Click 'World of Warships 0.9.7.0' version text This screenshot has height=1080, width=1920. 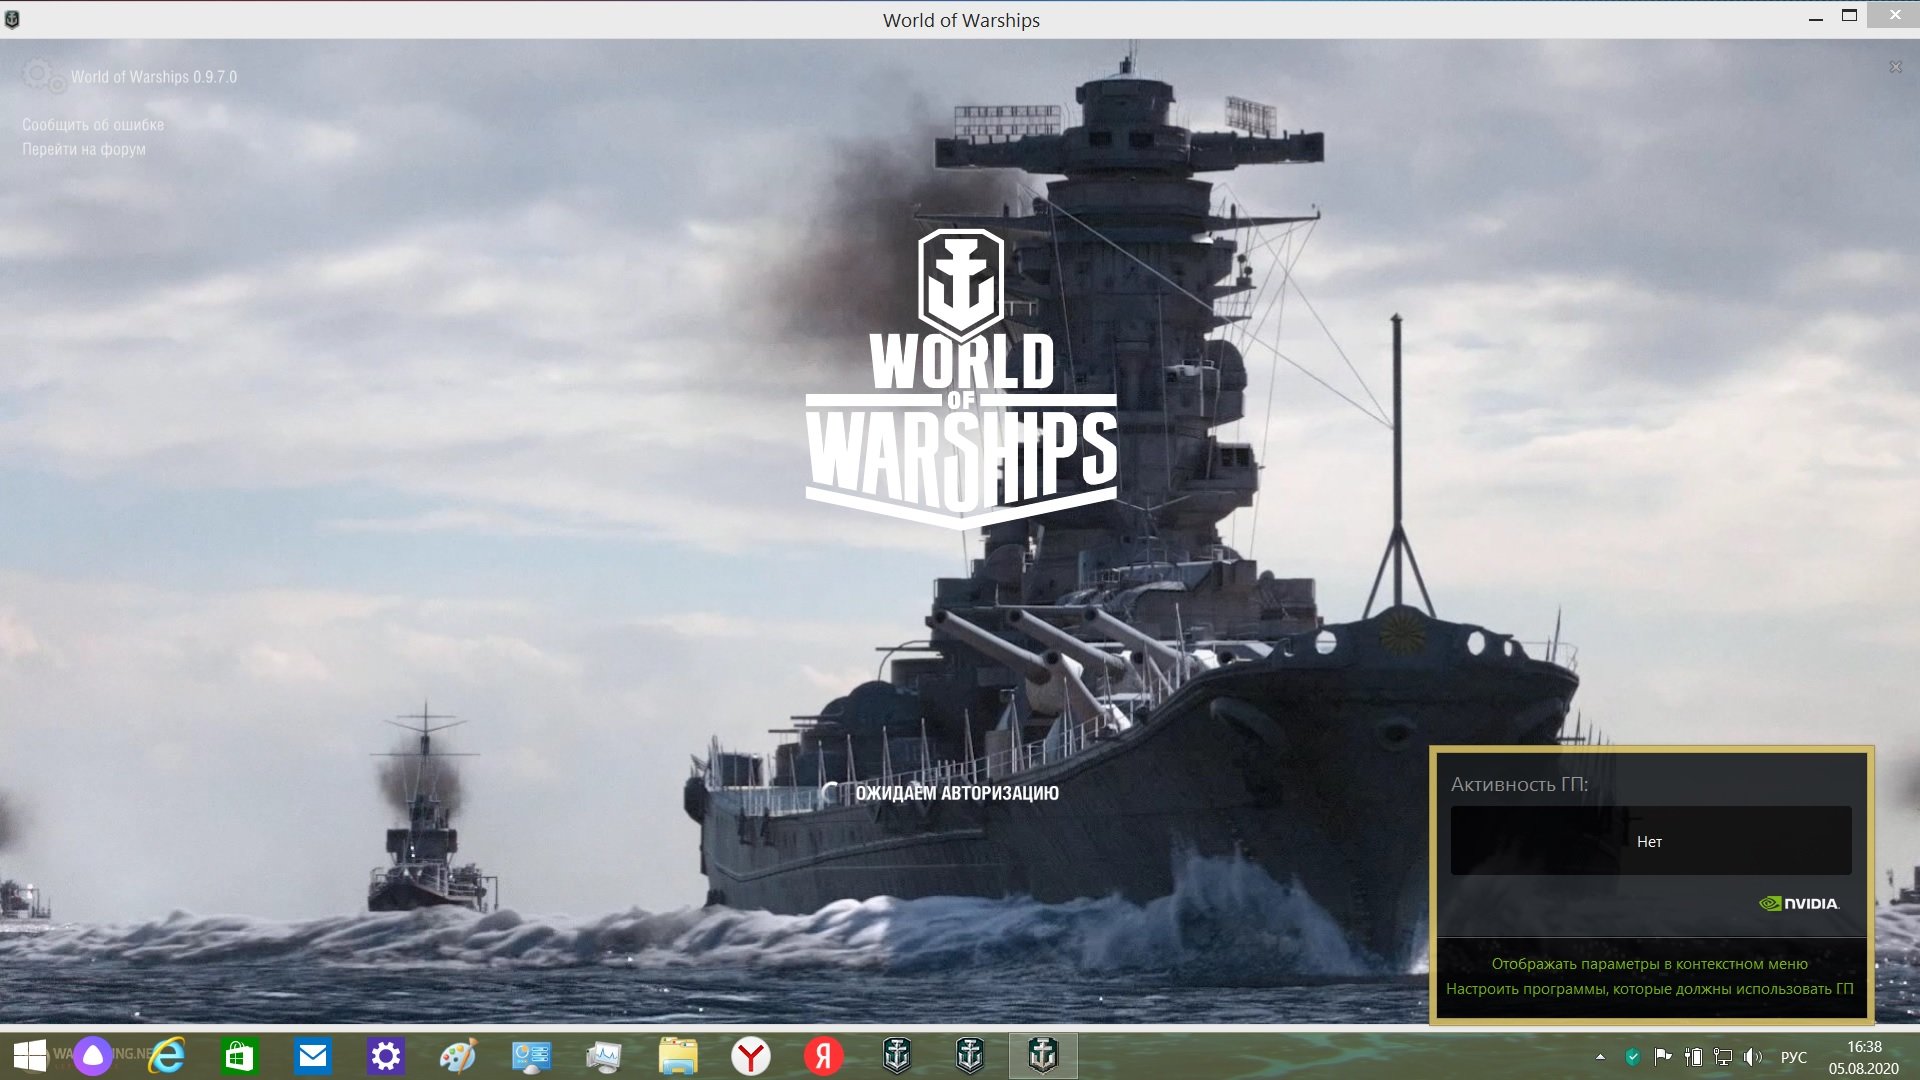click(x=154, y=77)
